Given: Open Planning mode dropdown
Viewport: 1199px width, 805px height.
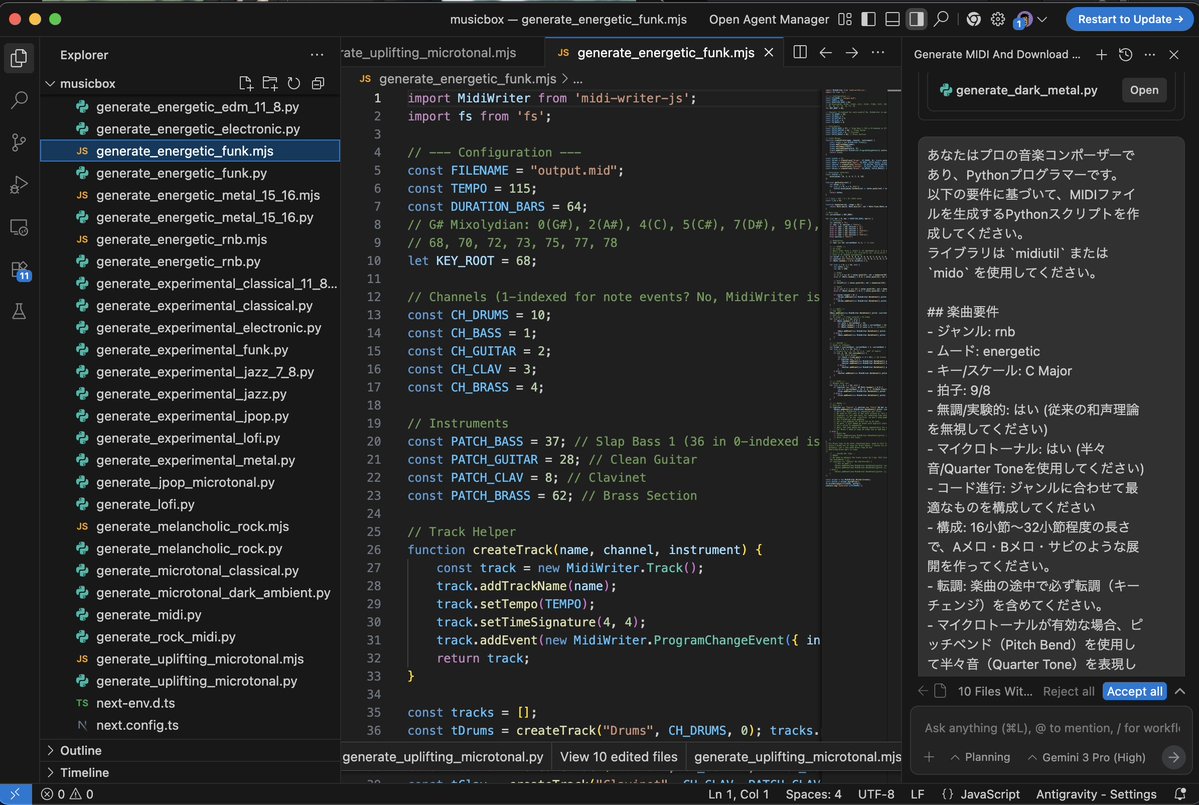Looking at the screenshot, I should (980, 757).
